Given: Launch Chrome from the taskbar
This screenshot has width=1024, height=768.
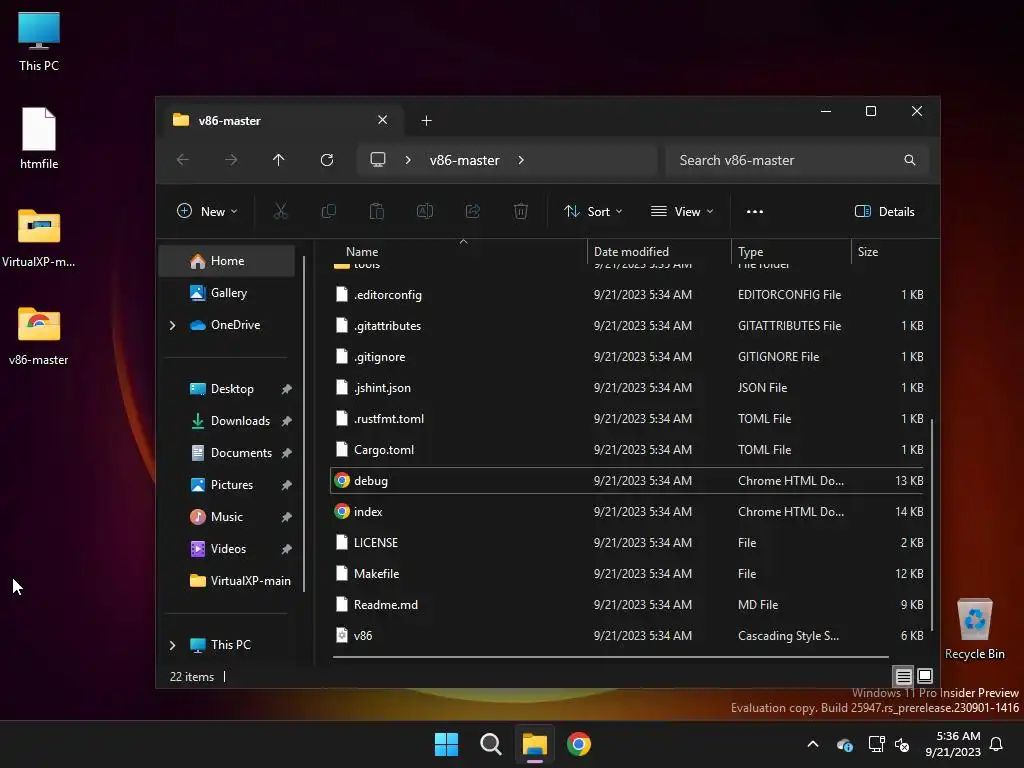Looking at the screenshot, I should tap(579, 744).
